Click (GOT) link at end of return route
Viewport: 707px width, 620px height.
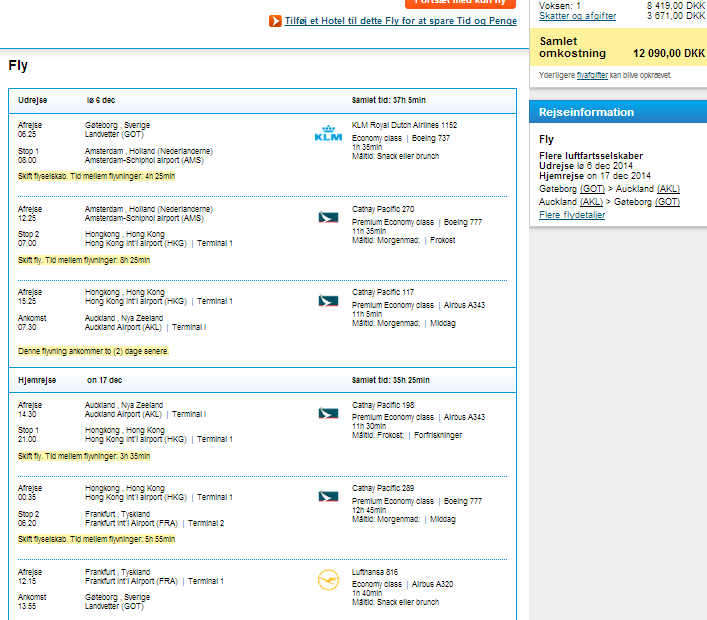pos(668,201)
